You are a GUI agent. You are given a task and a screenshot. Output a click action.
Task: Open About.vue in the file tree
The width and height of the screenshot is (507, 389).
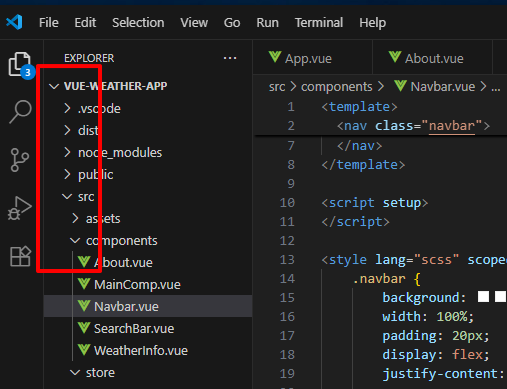pyautogui.click(x=148, y=262)
